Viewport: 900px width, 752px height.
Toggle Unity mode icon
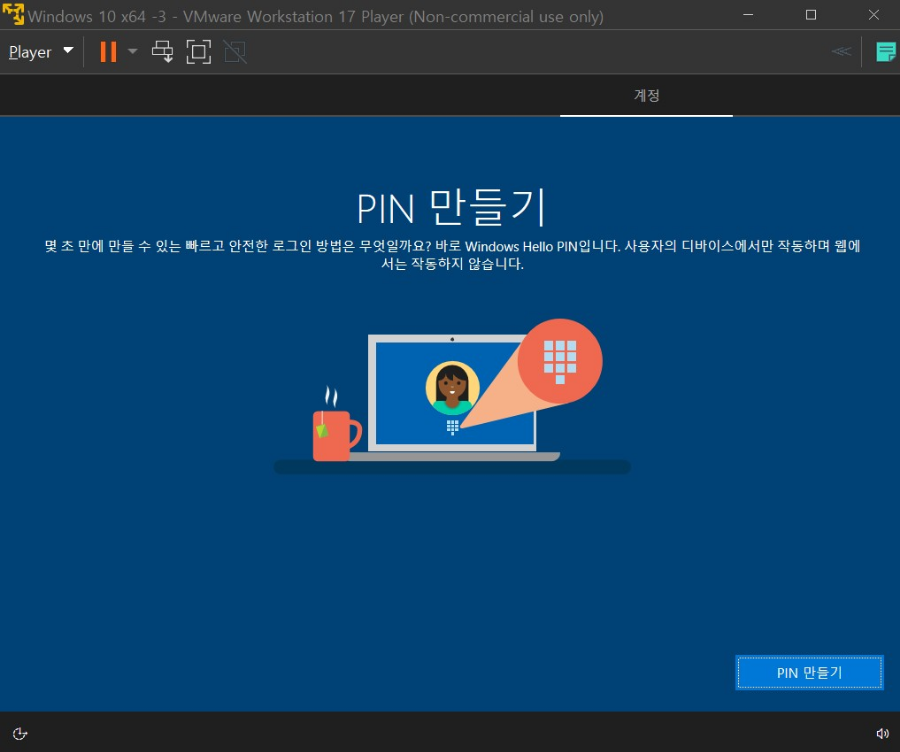click(x=235, y=52)
